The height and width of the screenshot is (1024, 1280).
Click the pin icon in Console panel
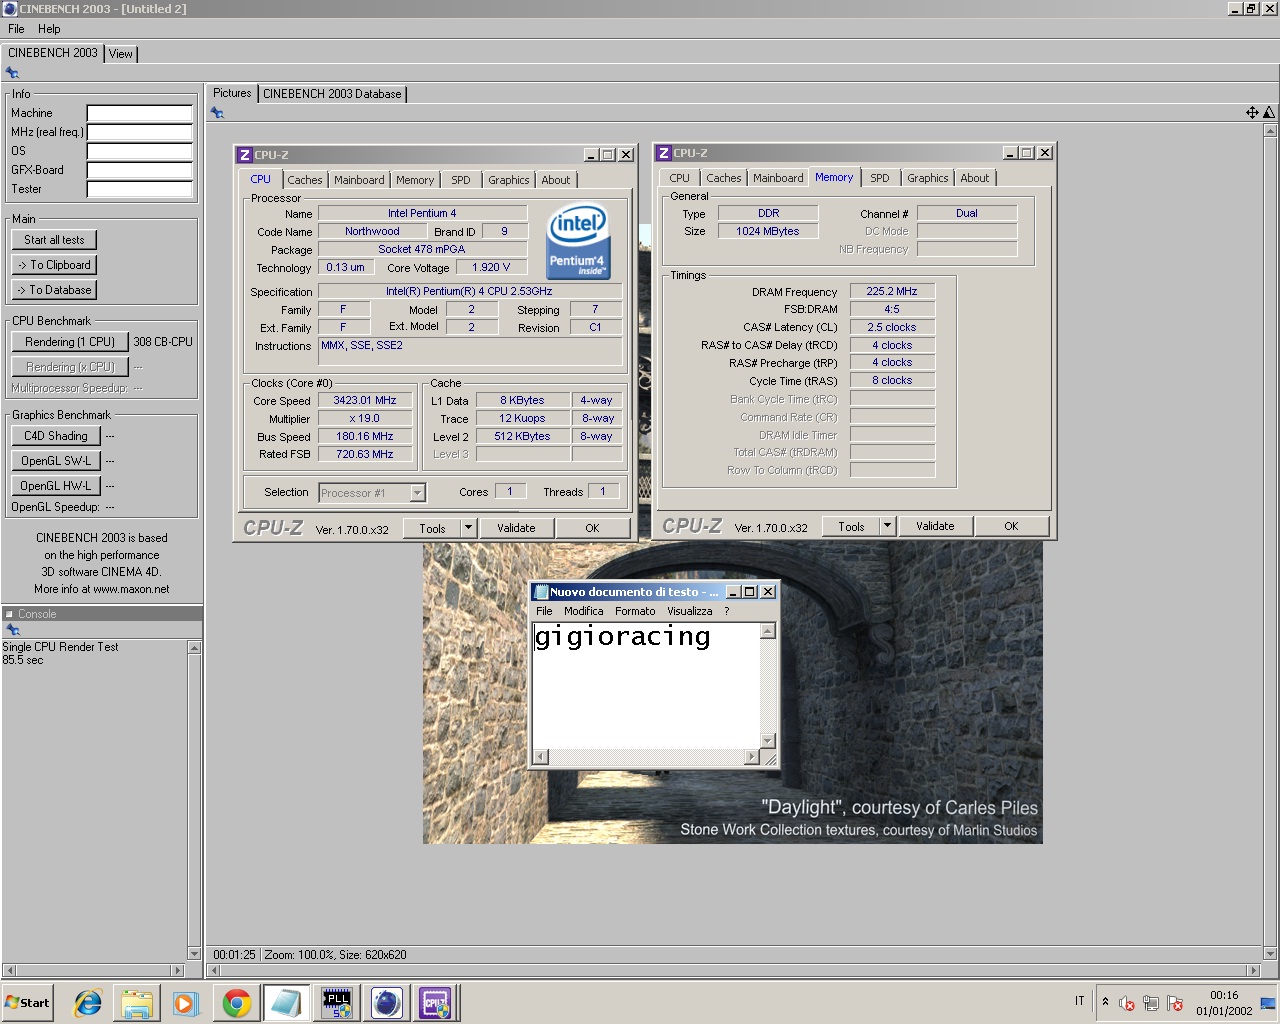tap(12, 630)
